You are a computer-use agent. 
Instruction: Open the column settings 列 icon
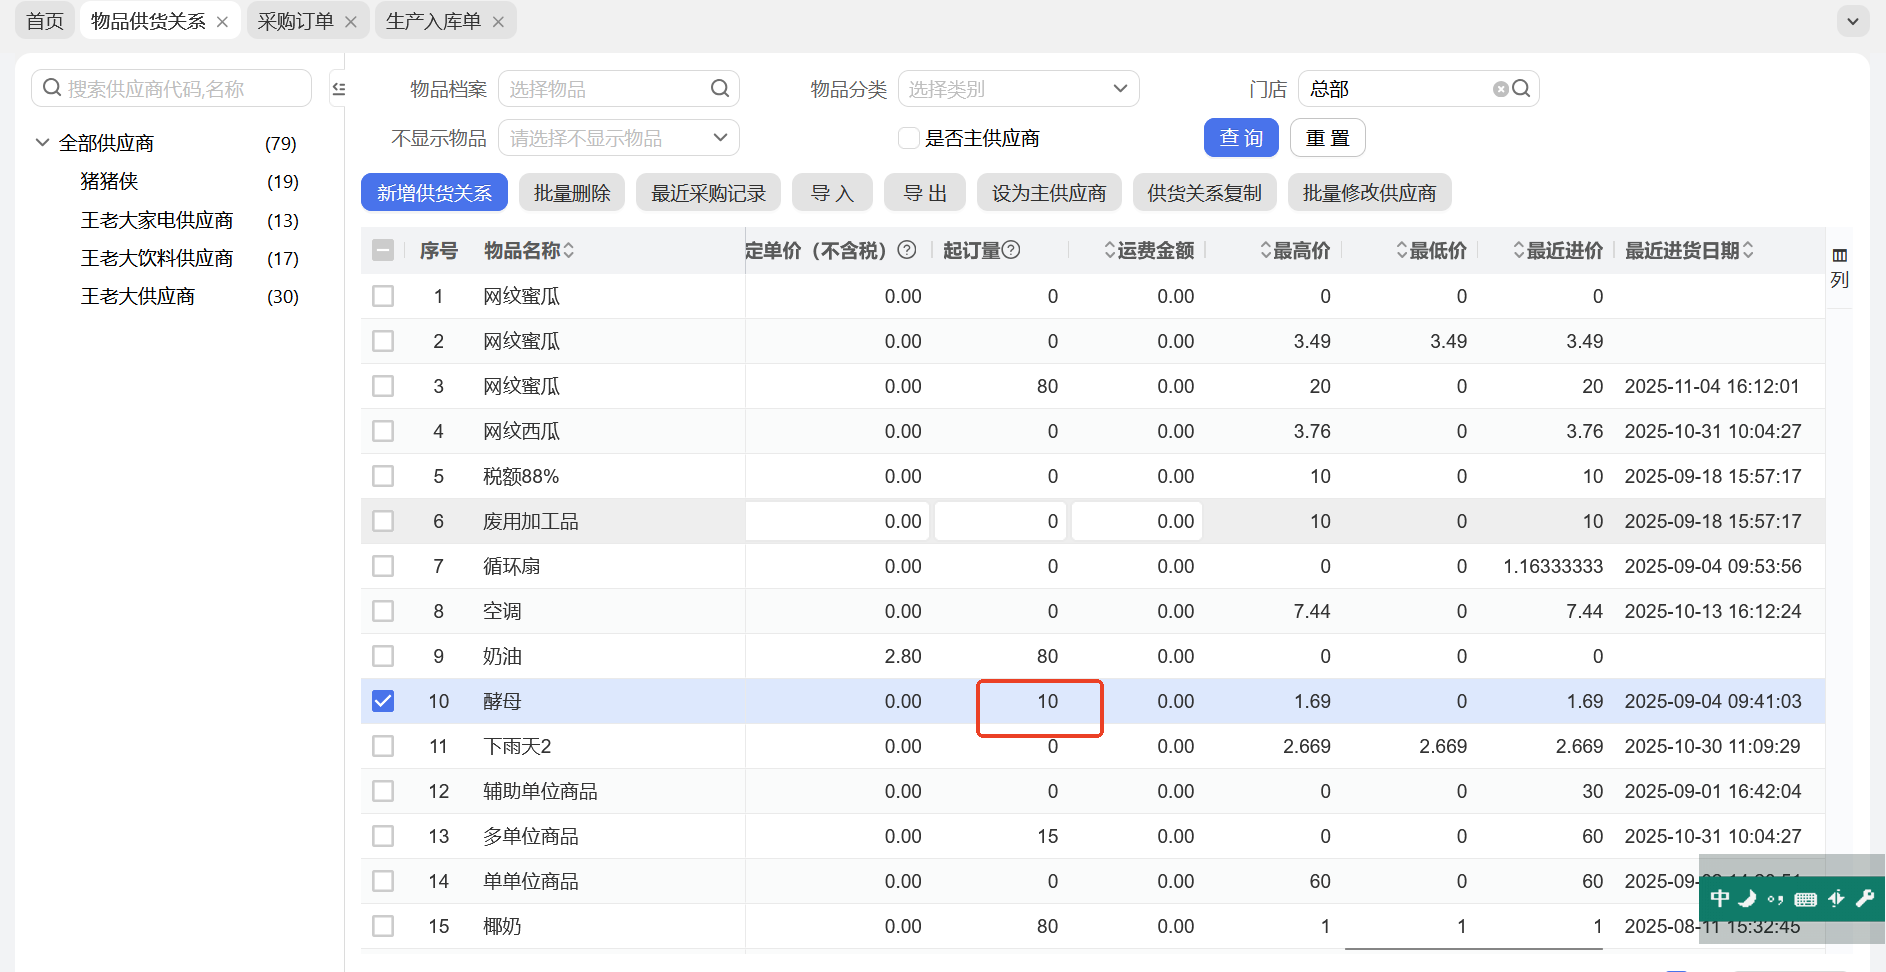(1839, 267)
